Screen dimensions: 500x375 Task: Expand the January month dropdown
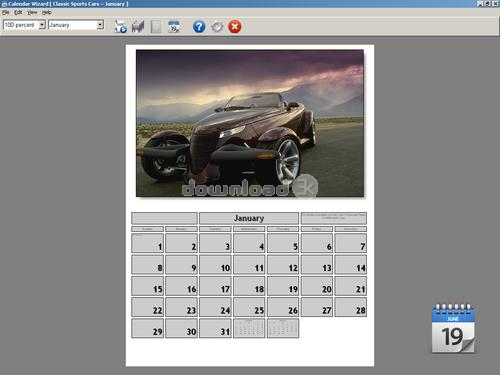(100, 25)
